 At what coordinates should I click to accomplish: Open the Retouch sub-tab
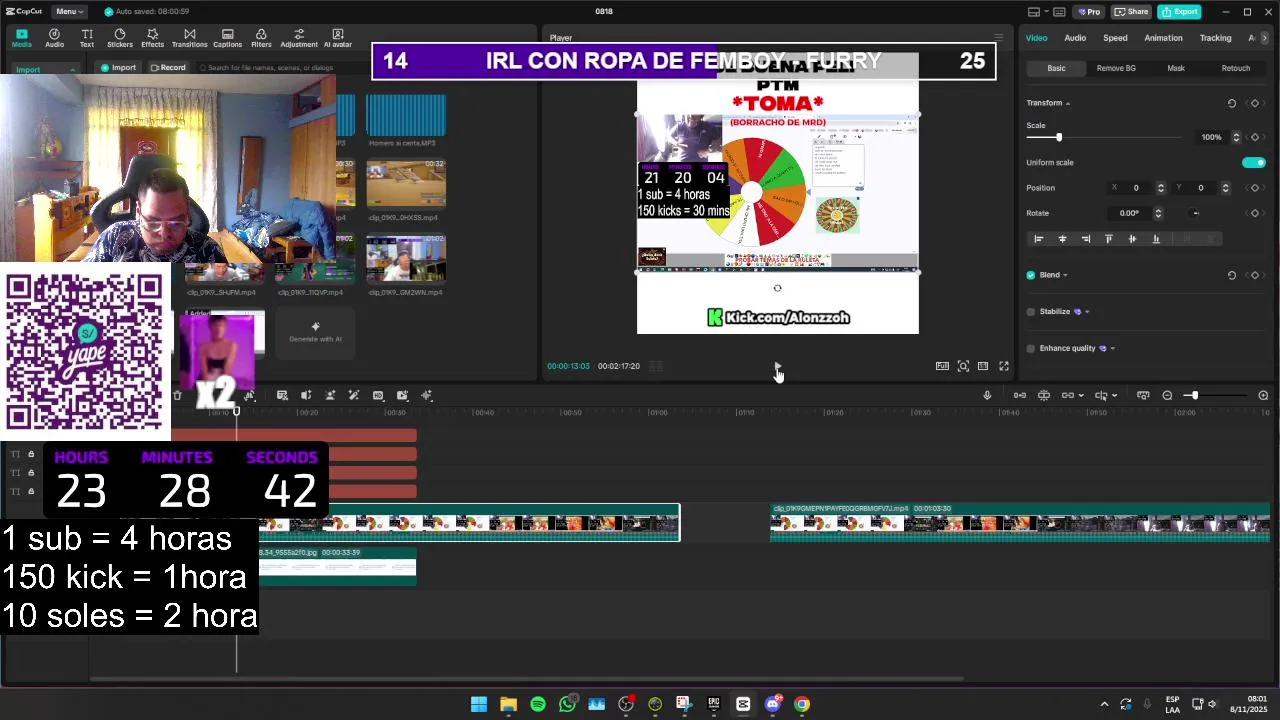coord(1235,68)
